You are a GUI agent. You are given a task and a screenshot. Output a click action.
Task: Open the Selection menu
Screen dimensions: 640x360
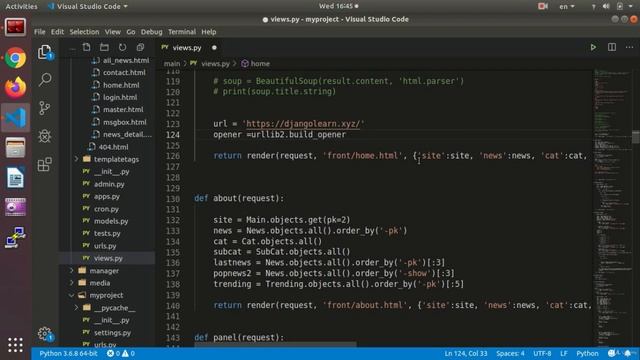tap(84, 32)
